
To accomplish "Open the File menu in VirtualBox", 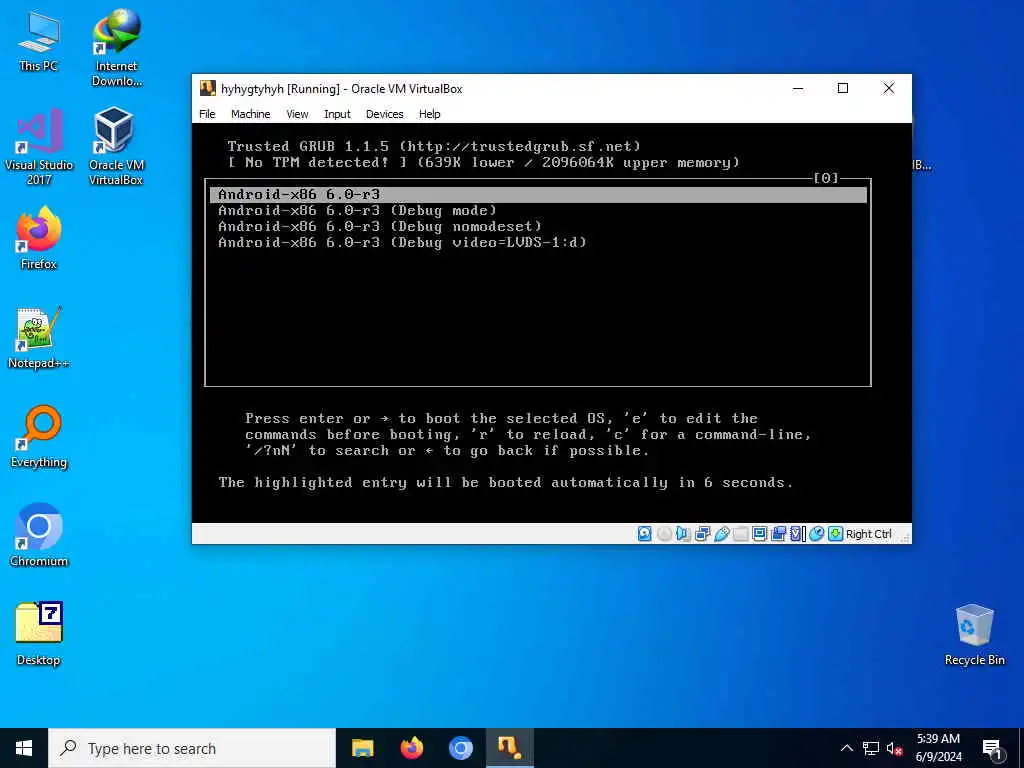I will tap(207, 114).
